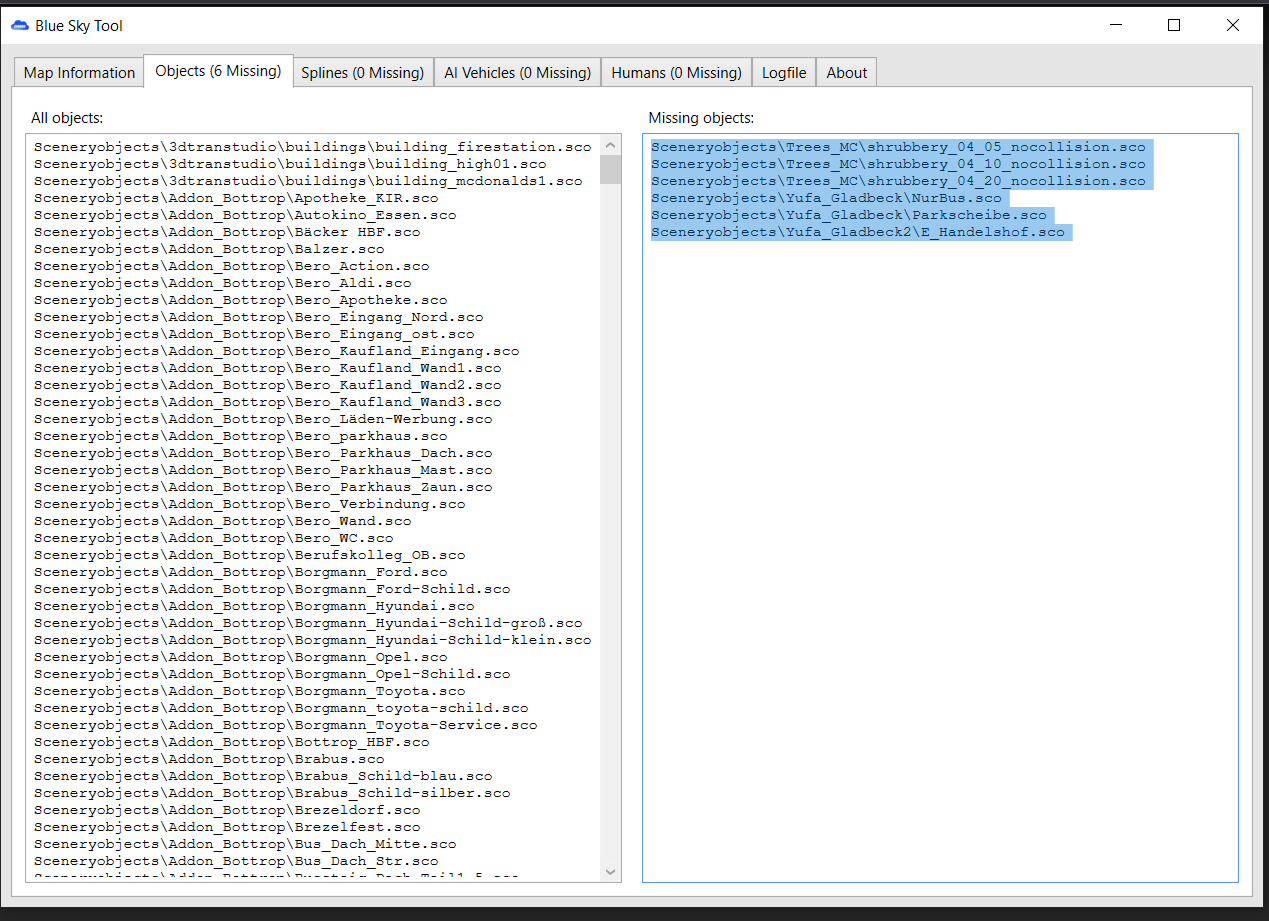Open the Splines (0 Missing) tab
The height and width of the screenshot is (921, 1269).
pos(362,73)
